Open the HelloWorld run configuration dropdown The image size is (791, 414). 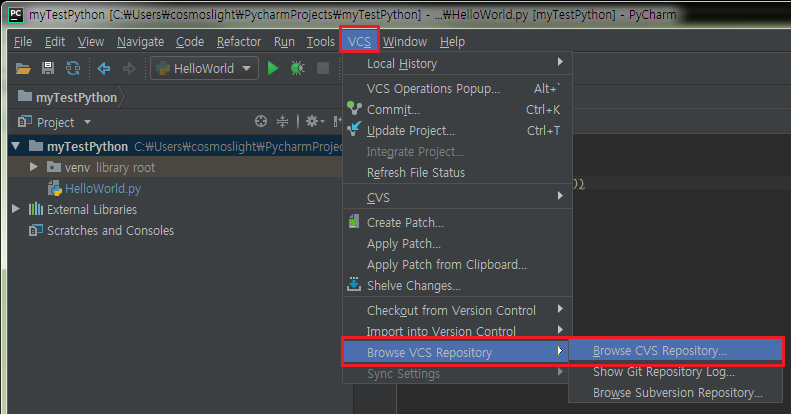[205, 68]
